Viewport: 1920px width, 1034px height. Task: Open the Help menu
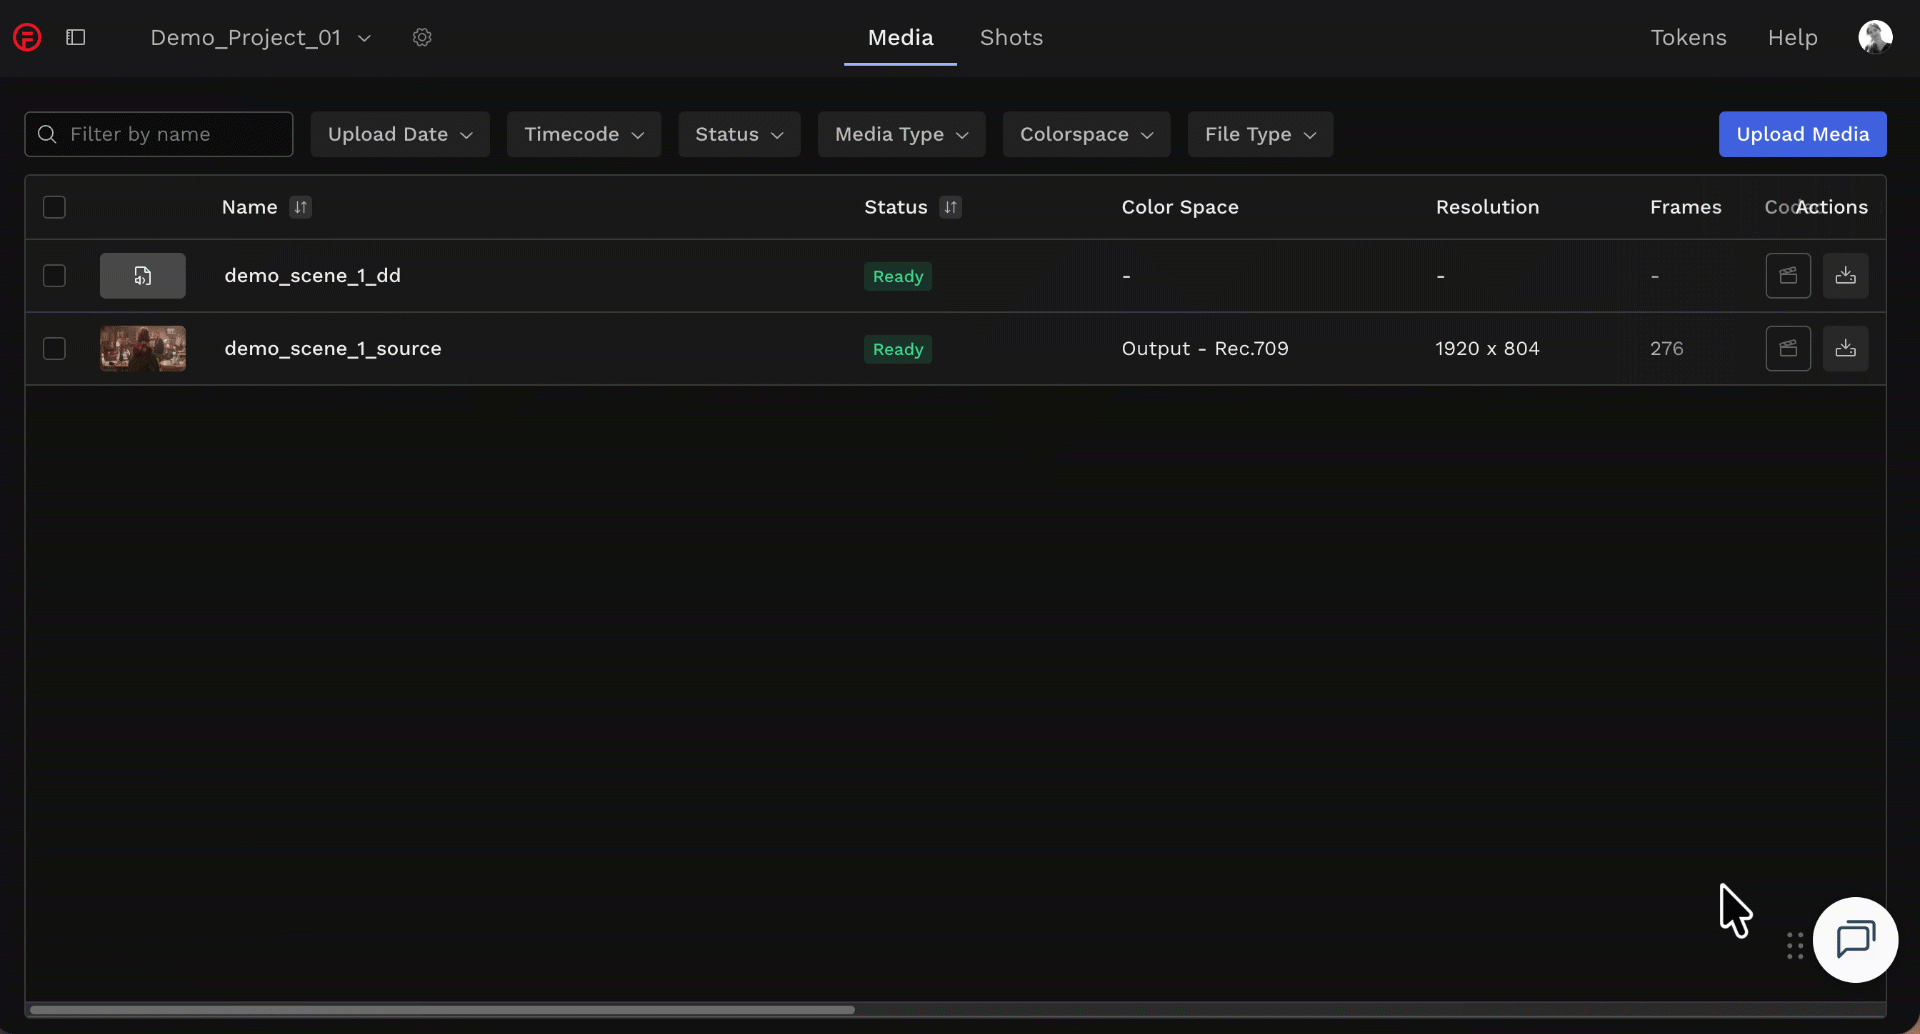pos(1792,38)
